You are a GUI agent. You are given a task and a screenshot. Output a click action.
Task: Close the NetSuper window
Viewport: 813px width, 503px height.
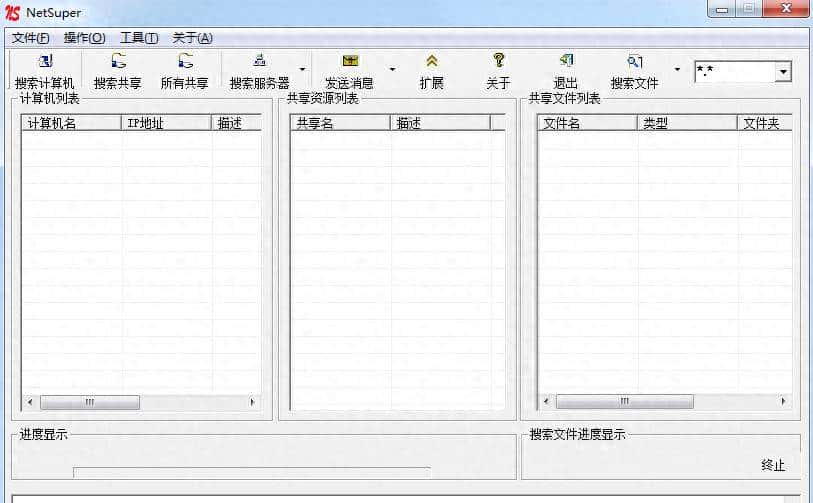(x=787, y=9)
